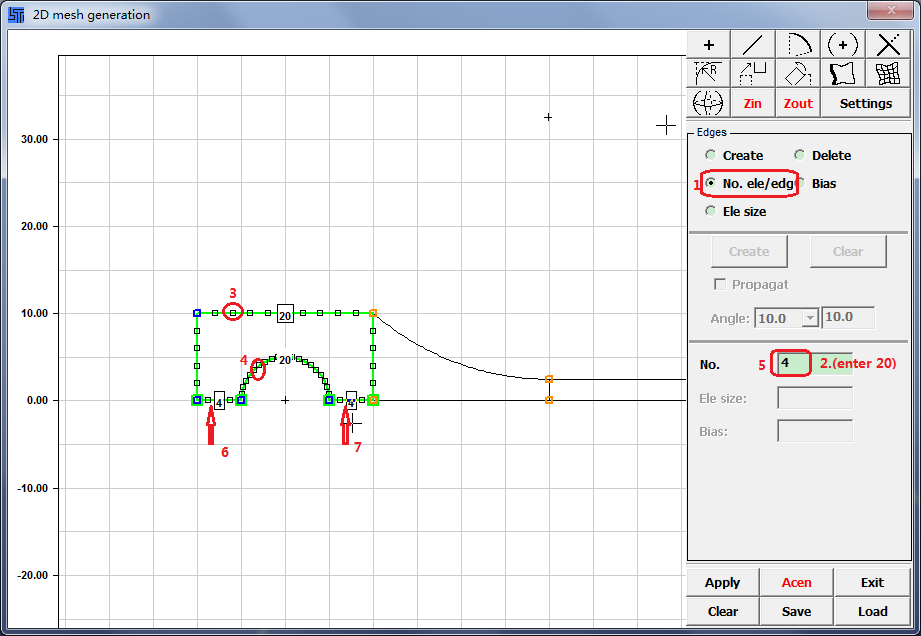
Task: Select the arc drawing tool
Action: coord(798,44)
